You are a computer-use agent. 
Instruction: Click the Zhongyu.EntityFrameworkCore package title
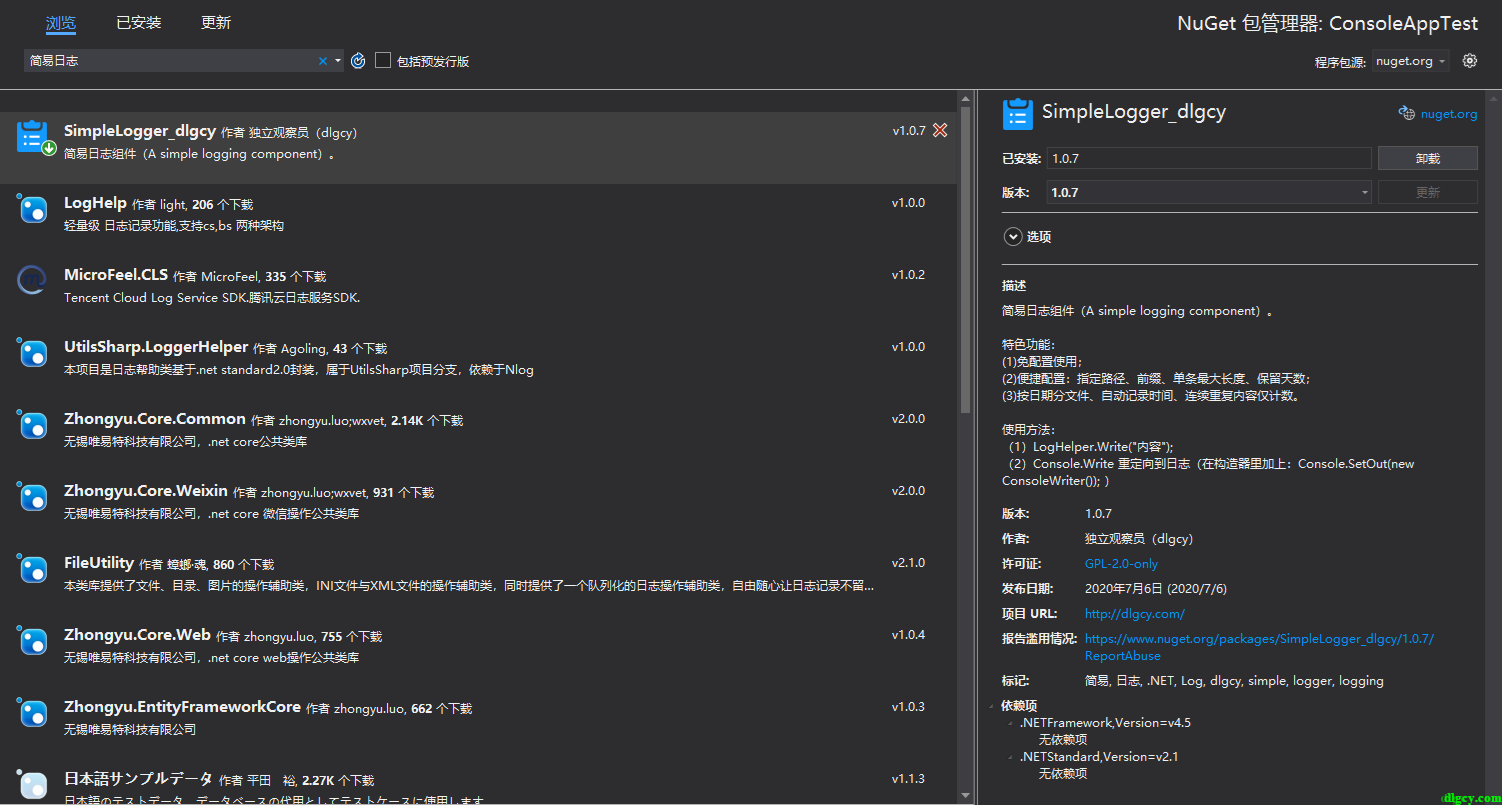pos(182,707)
